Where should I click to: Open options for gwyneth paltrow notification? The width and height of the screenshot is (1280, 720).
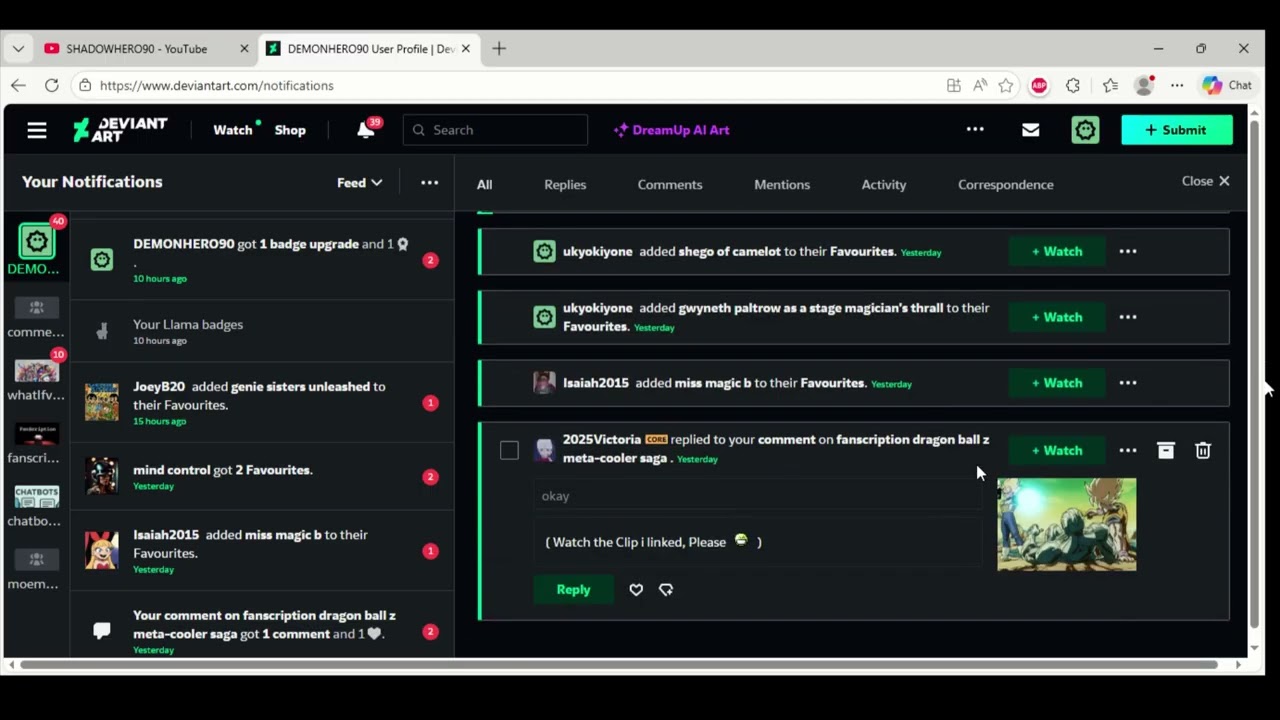click(1128, 317)
